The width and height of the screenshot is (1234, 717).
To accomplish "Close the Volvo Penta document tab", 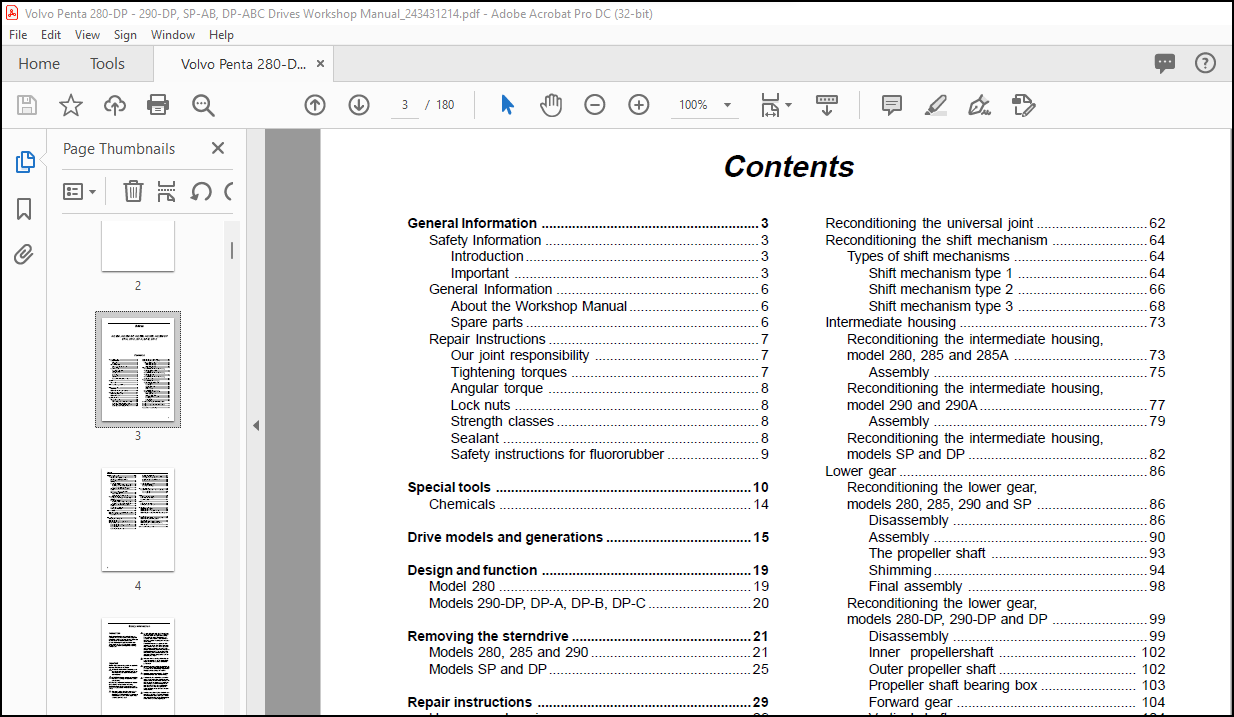I will tap(320, 64).
